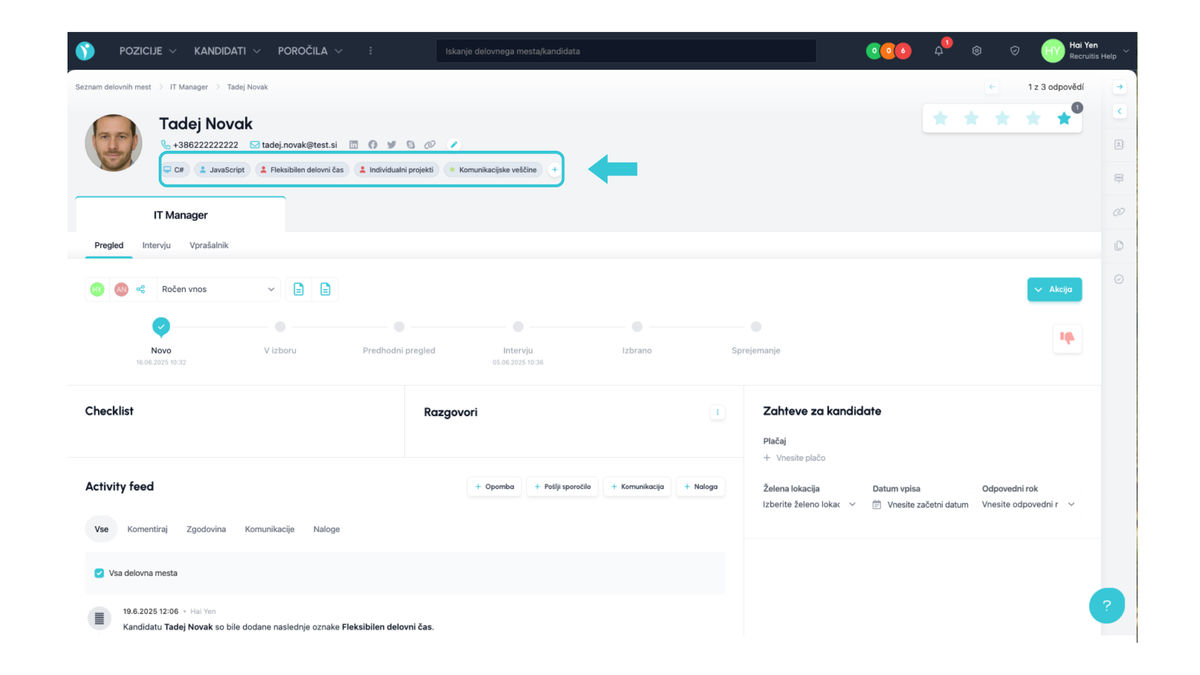Open the Želena lokacija dropdown
The width and height of the screenshot is (1200, 675).
tap(809, 505)
